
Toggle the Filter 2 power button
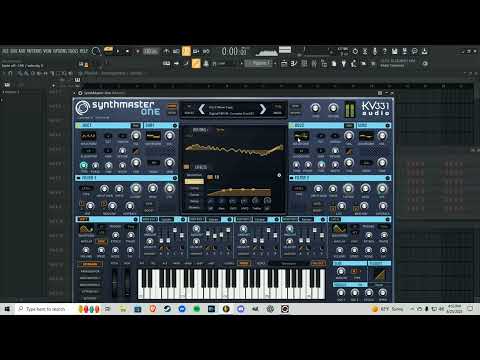click(388, 178)
